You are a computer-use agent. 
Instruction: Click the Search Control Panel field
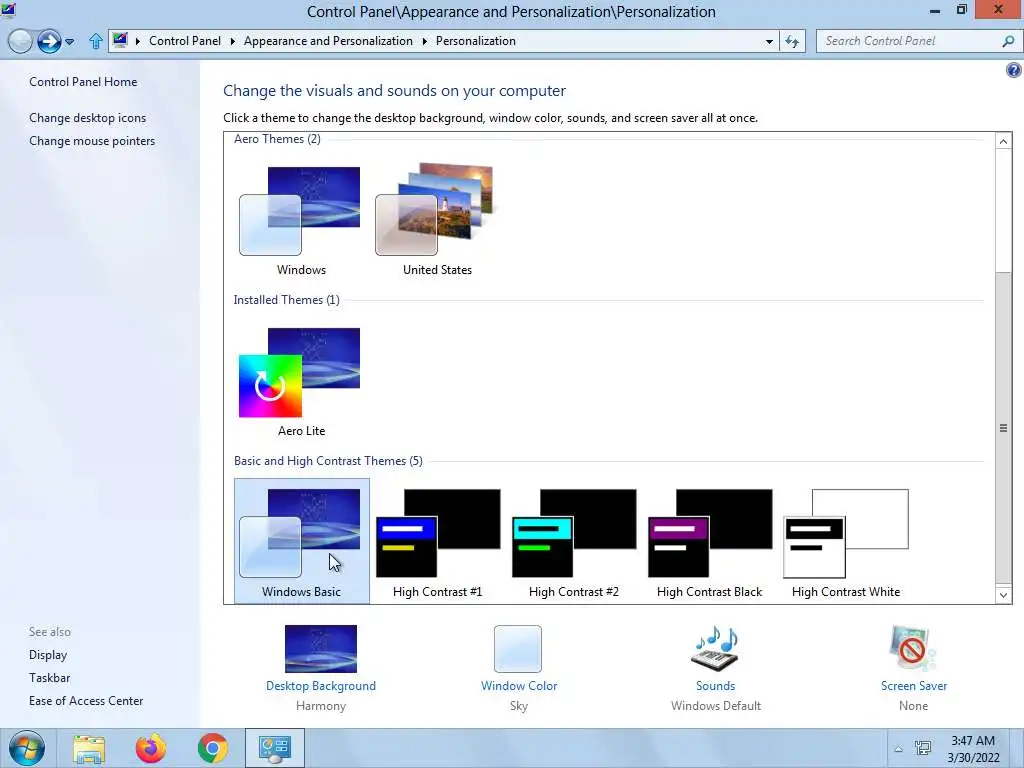point(918,41)
